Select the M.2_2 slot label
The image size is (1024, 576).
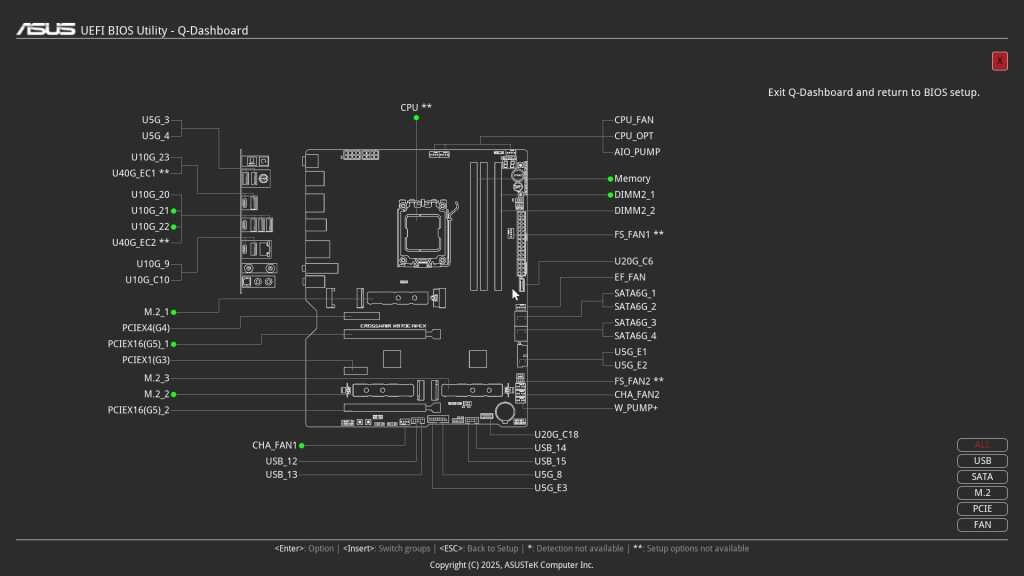[156, 394]
